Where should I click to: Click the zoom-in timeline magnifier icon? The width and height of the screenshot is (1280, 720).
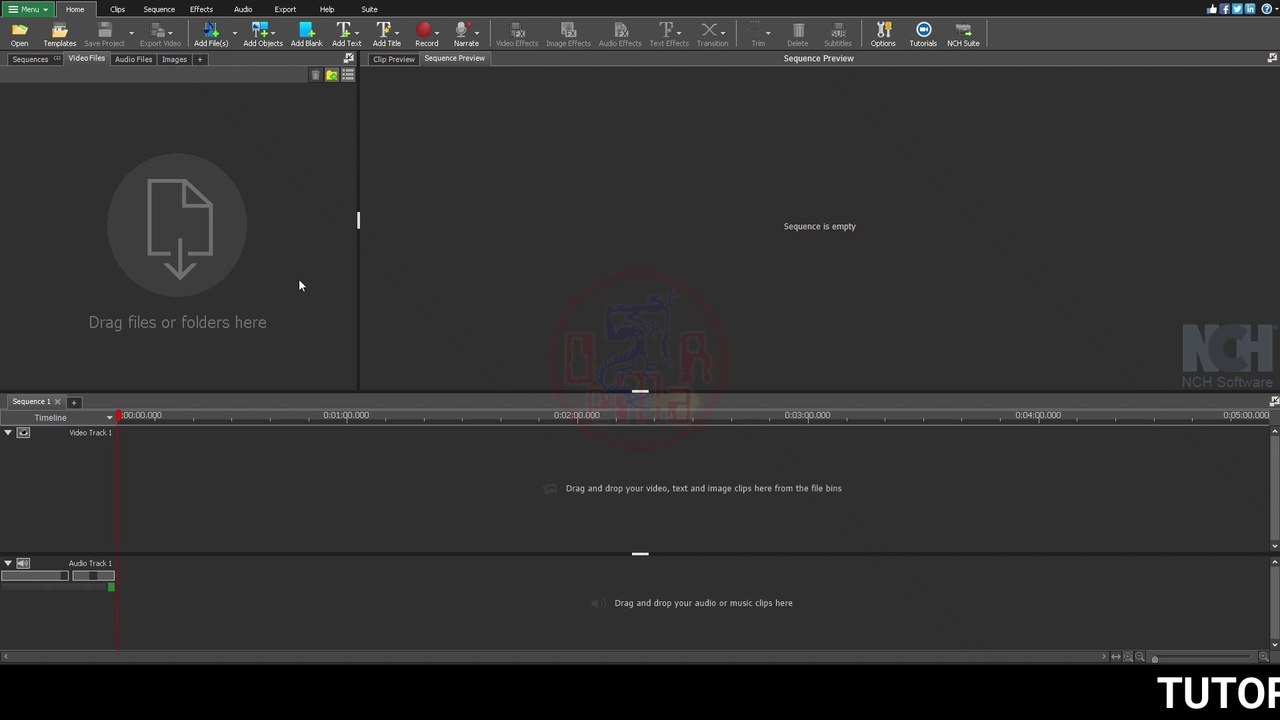click(x=1263, y=657)
